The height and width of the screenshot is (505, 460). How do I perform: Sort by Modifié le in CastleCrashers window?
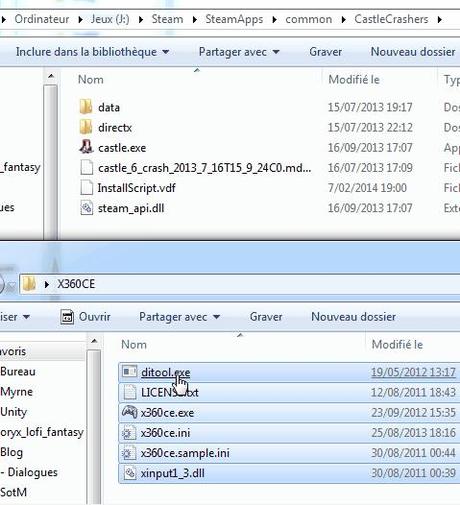(354, 80)
